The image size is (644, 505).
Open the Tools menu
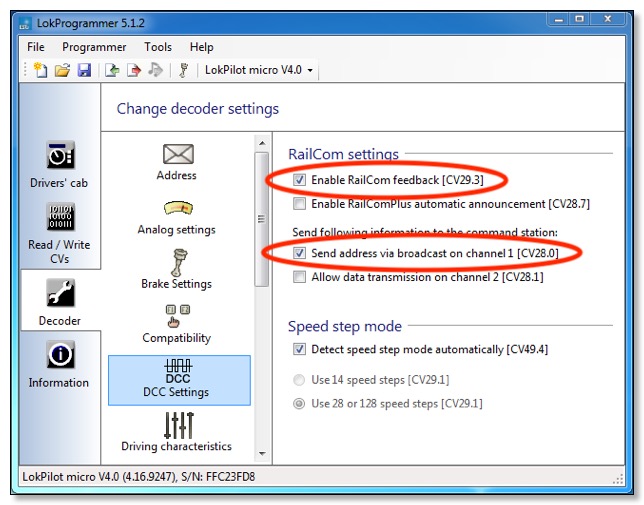[x=158, y=47]
